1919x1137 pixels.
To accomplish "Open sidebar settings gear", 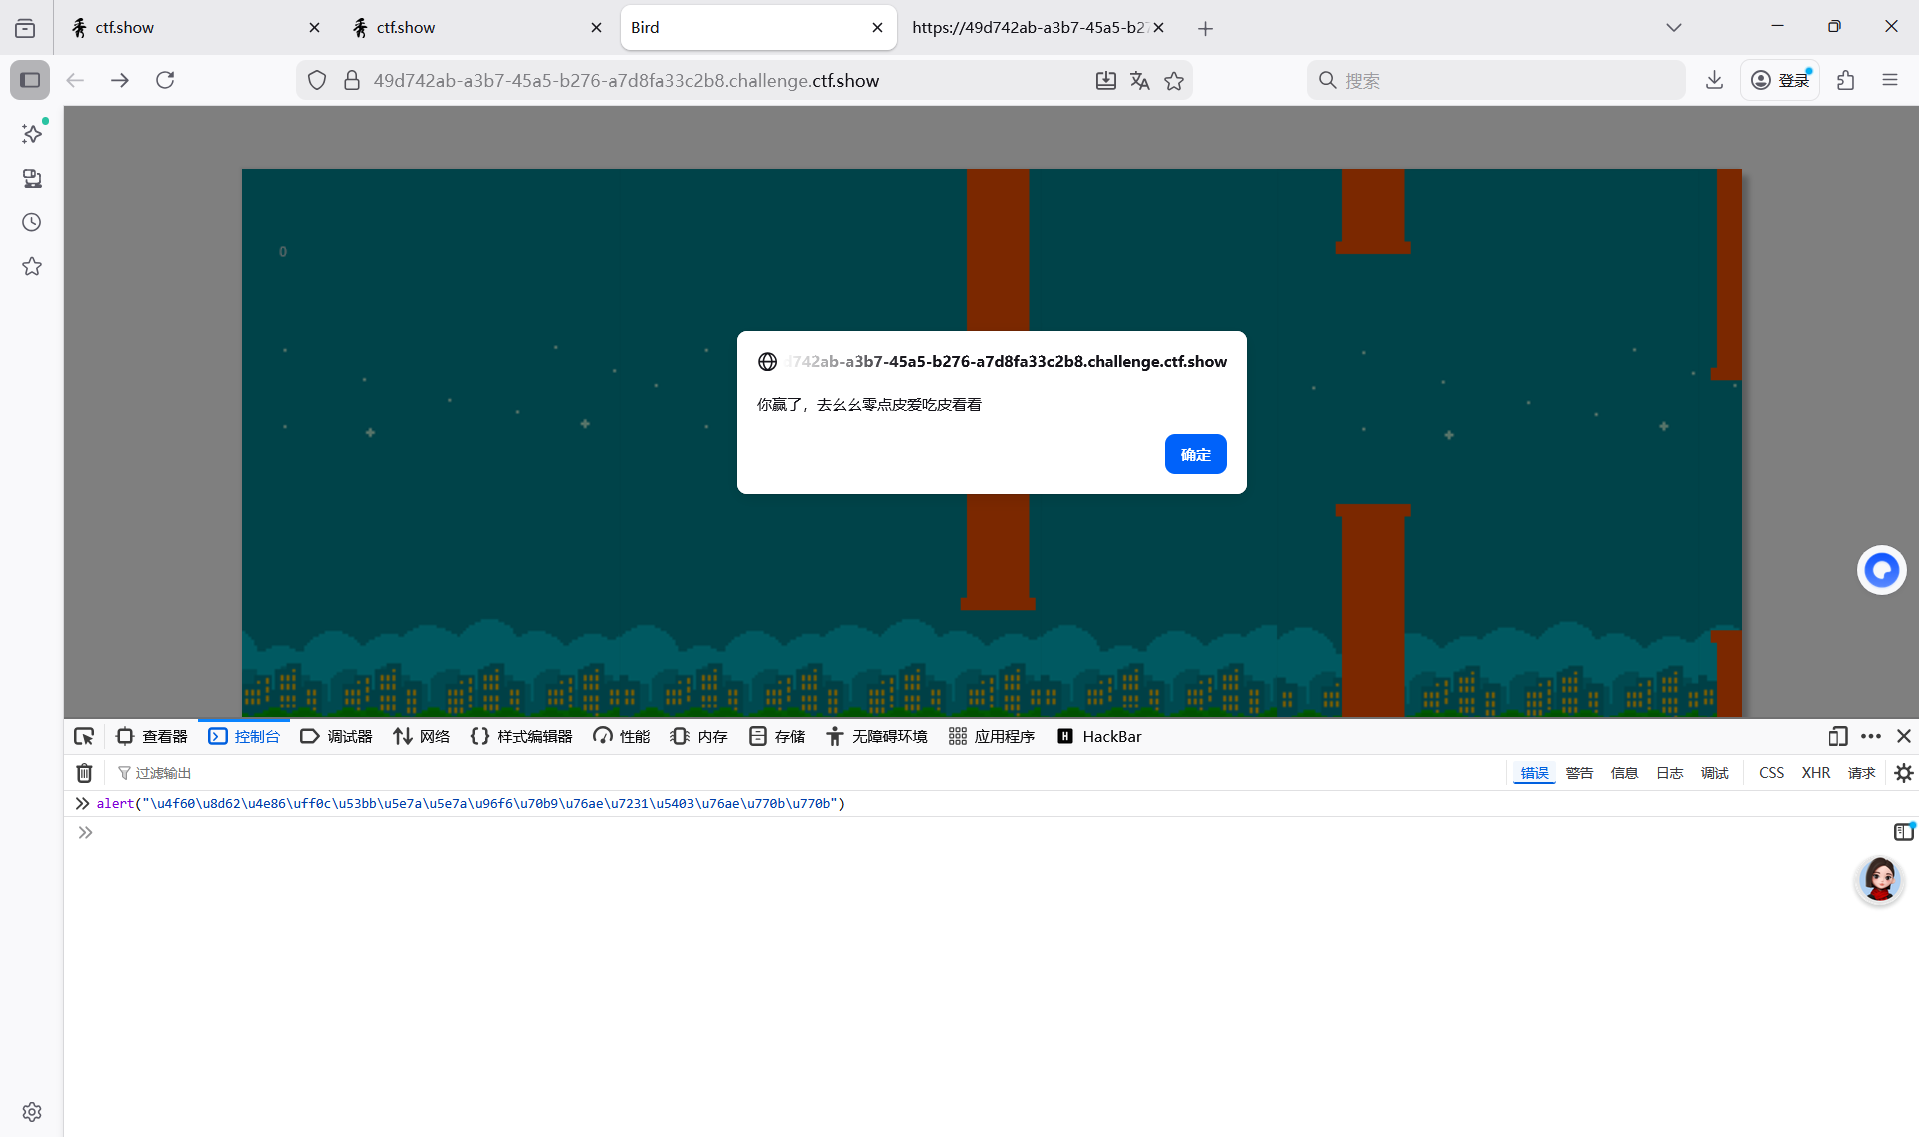I will (x=32, y=1112).
